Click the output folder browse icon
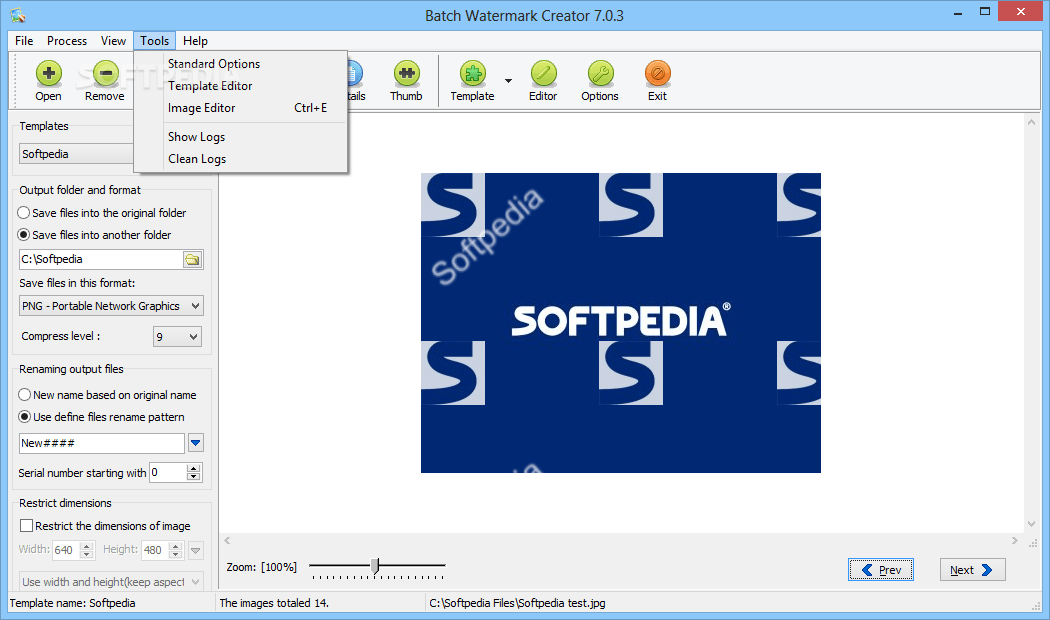This screenshot has width=1050, height=620. pyautogui.click(x=194, y=258)
